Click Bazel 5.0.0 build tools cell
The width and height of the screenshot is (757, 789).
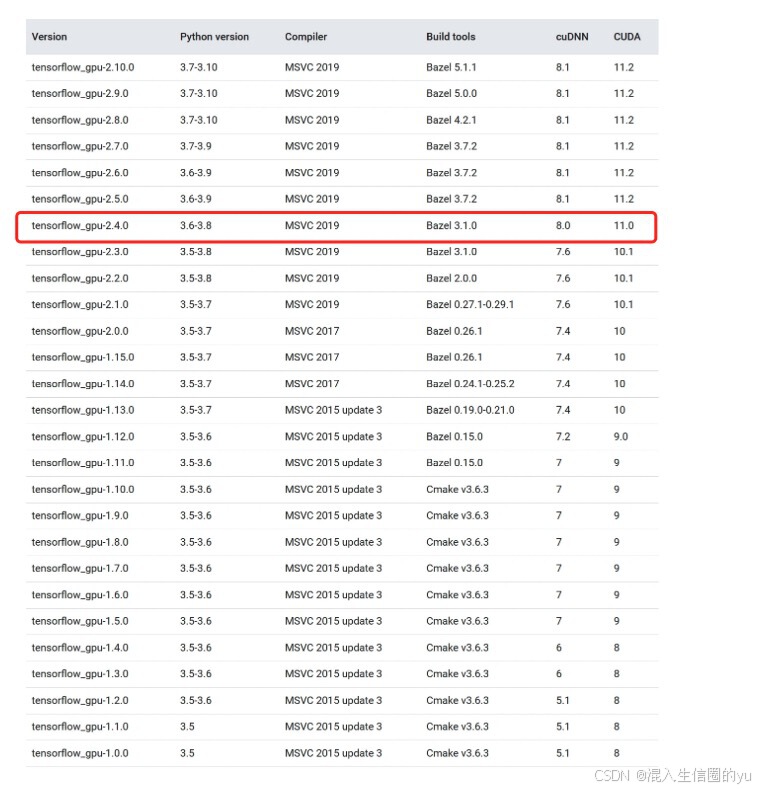[451, 94]
